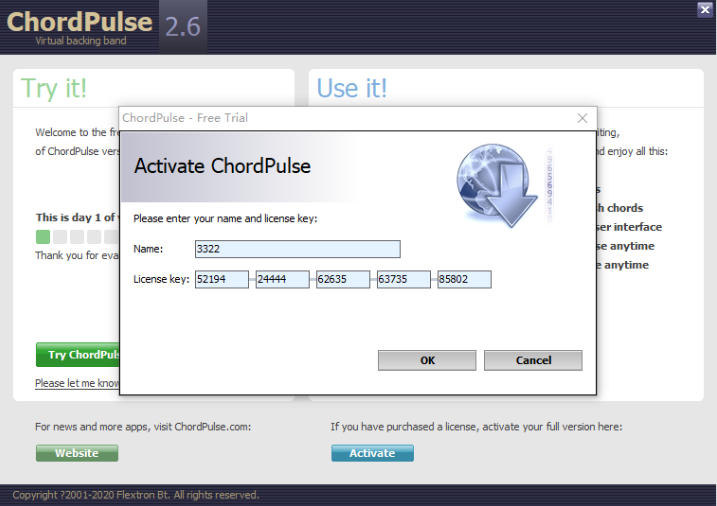Click the blue Activate button
Image resolution: width=717 pixels, height=506 pixels.
[372, 453]
